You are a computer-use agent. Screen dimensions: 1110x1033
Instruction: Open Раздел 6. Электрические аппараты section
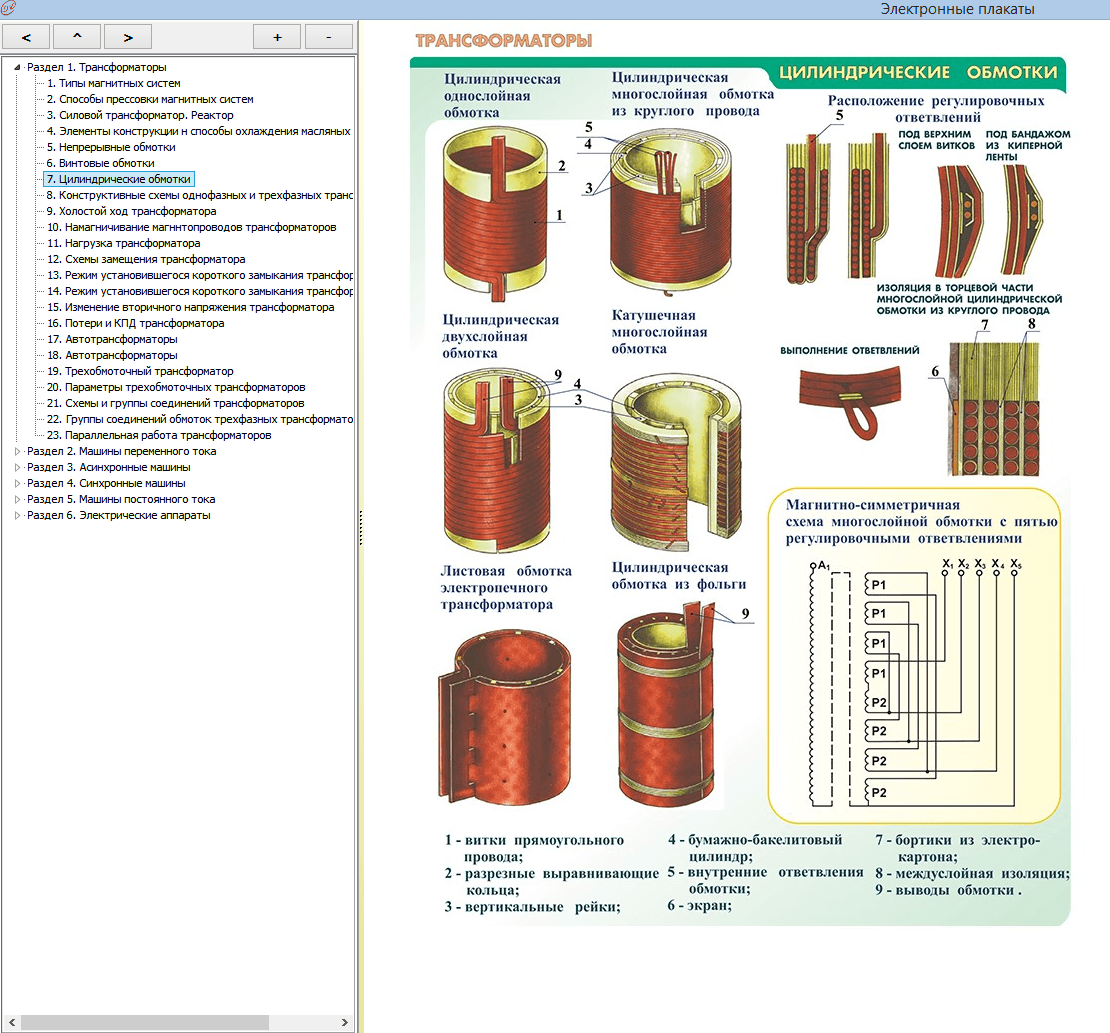pos(17,515)
